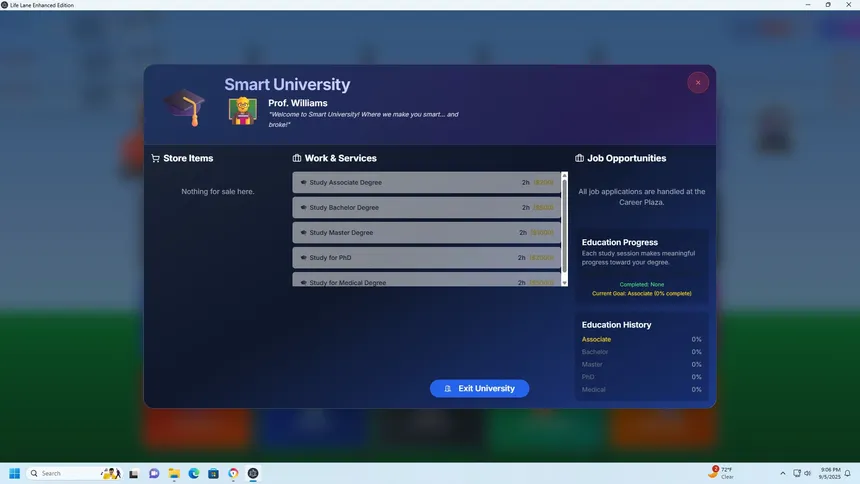Click the scroll up arrow in services list
This screenshot has height=484, width=860.
pyautogui.click(x=564, y=176)
